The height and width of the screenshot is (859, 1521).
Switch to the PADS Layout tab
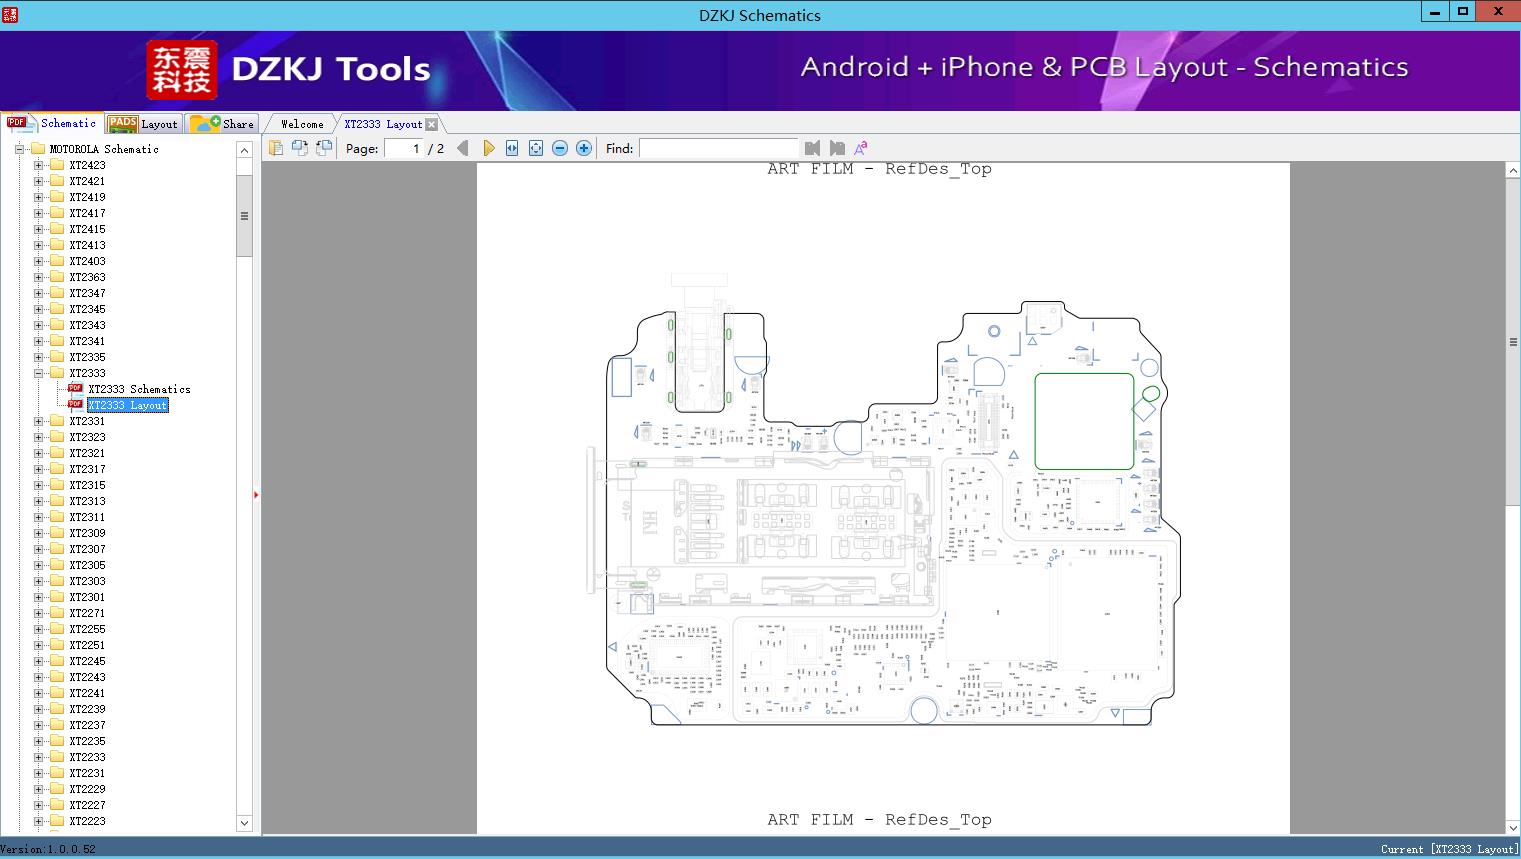[x=143, y=123]
